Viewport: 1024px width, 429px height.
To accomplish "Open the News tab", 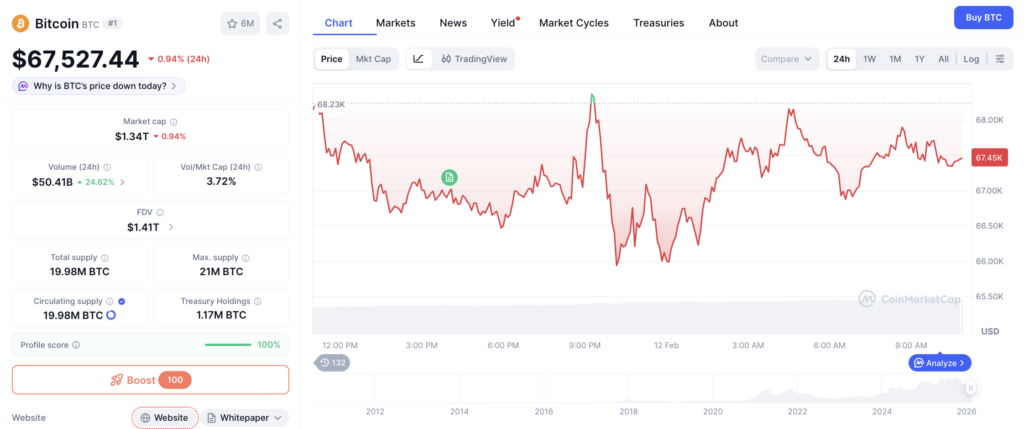I will pyautogui.click(x=453, y=23).
